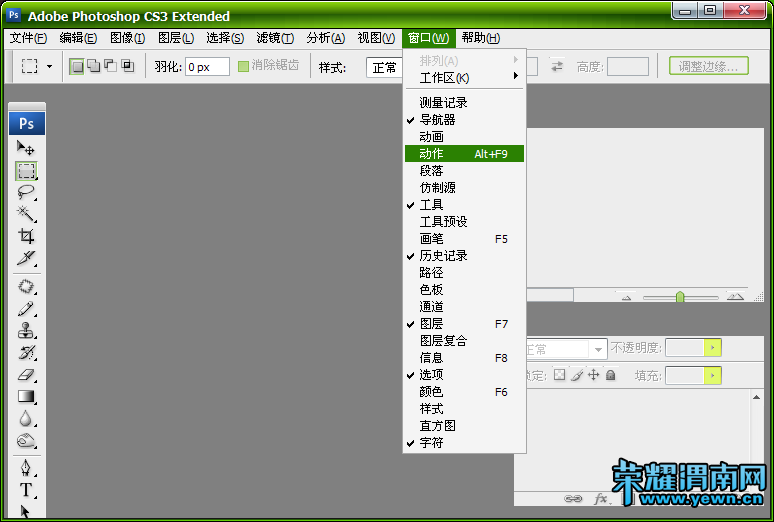This screenshot has width=774, height=522.
Task: Select the Crop tool
Action: 26,237
